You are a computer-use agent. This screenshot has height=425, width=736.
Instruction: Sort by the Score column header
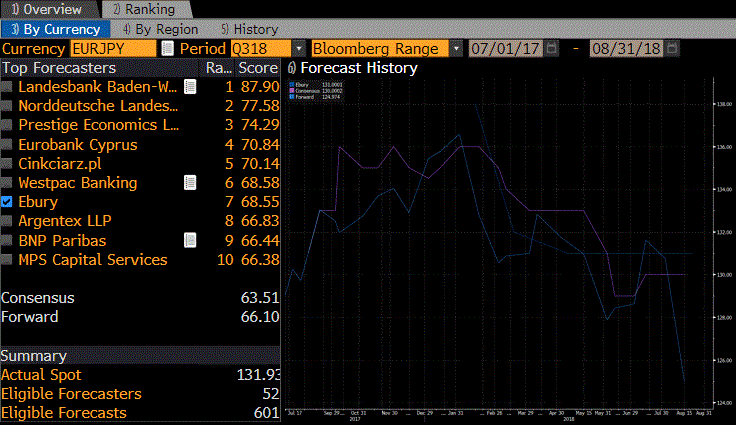tap(258, 68)
